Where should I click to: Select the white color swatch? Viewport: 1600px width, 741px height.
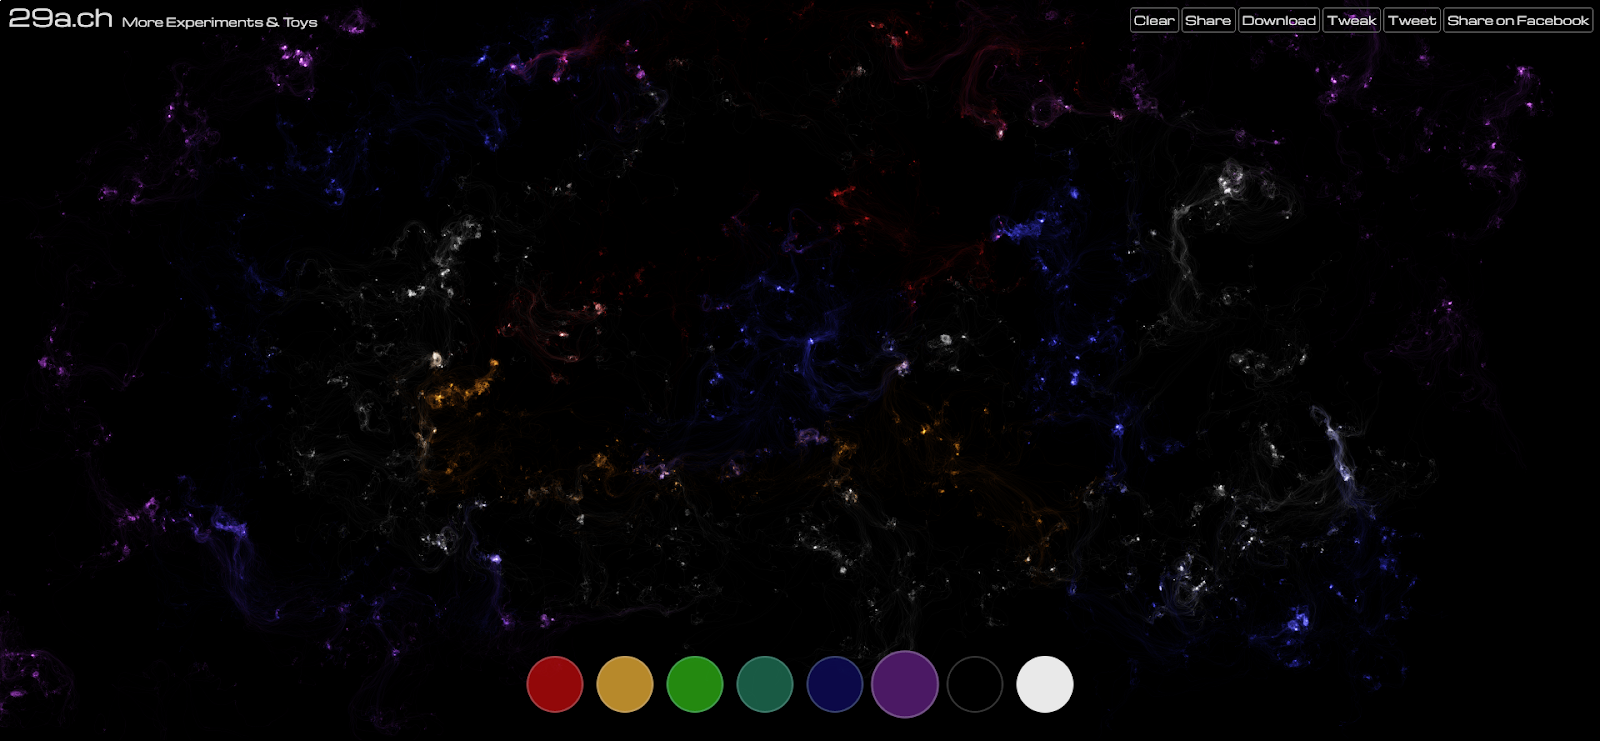coord(1045,685)
